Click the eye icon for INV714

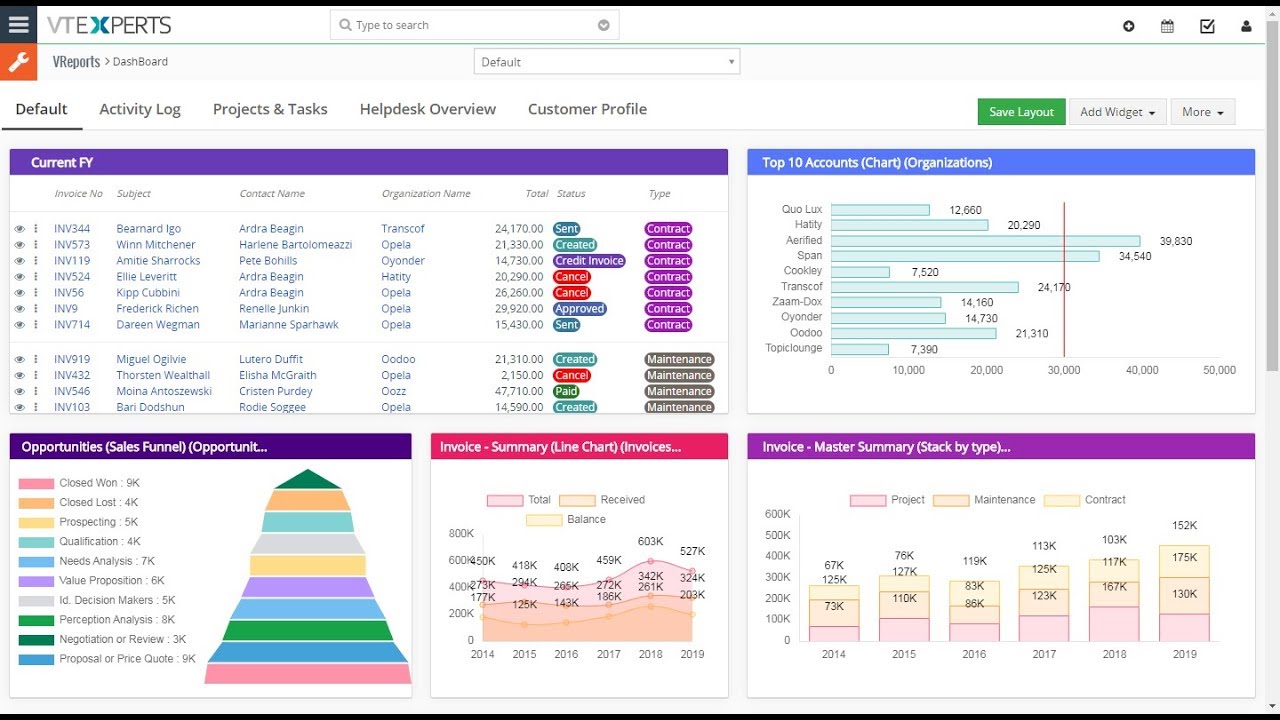19,325
